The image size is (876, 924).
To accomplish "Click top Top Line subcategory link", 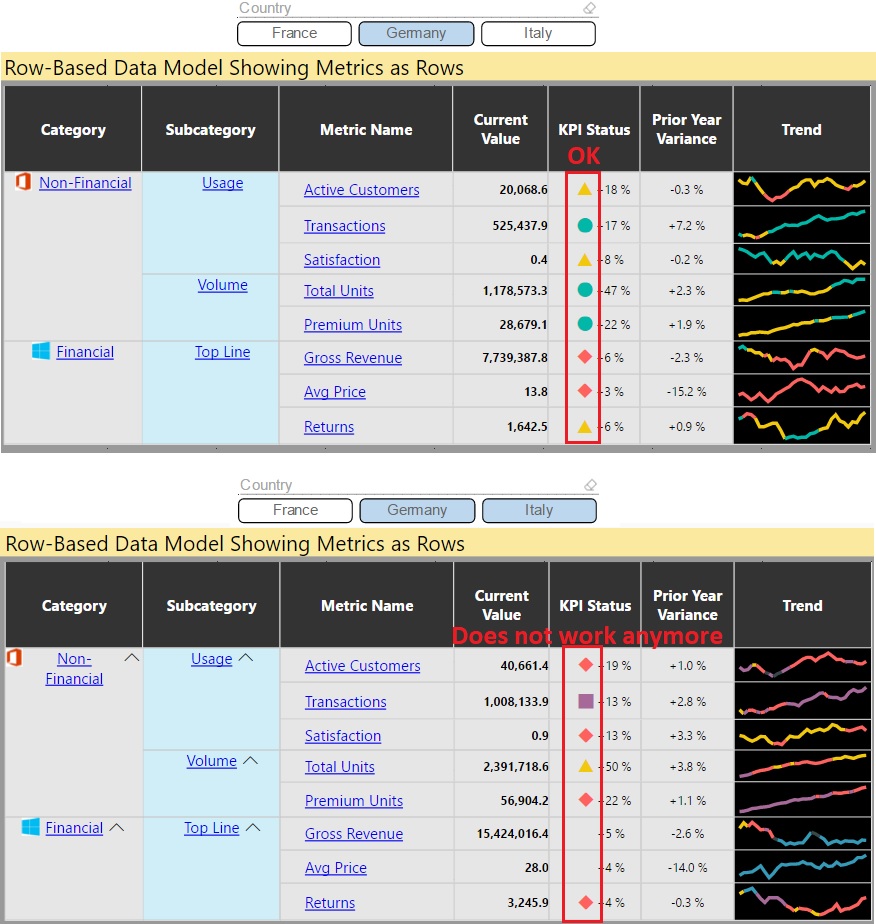I will coord(223,352).
